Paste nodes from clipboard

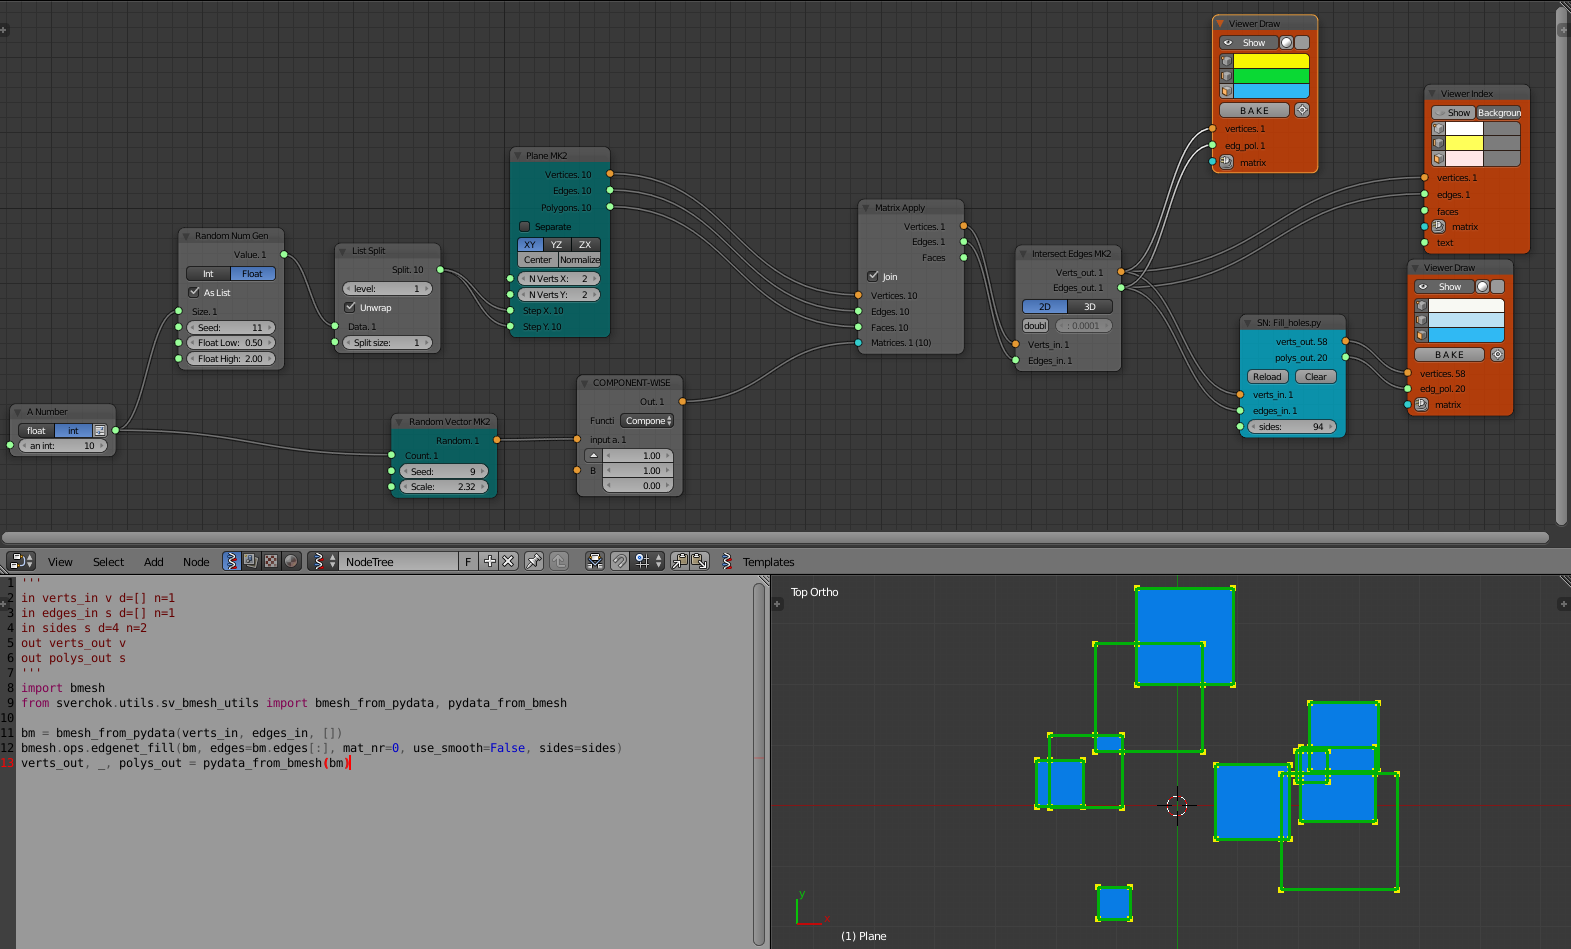(699, 561)
